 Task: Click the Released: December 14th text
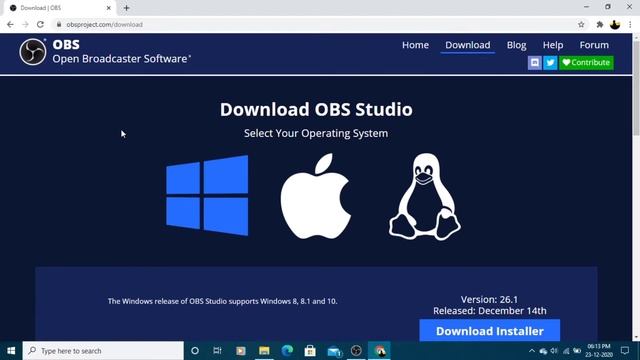click(x=489, y=311)
